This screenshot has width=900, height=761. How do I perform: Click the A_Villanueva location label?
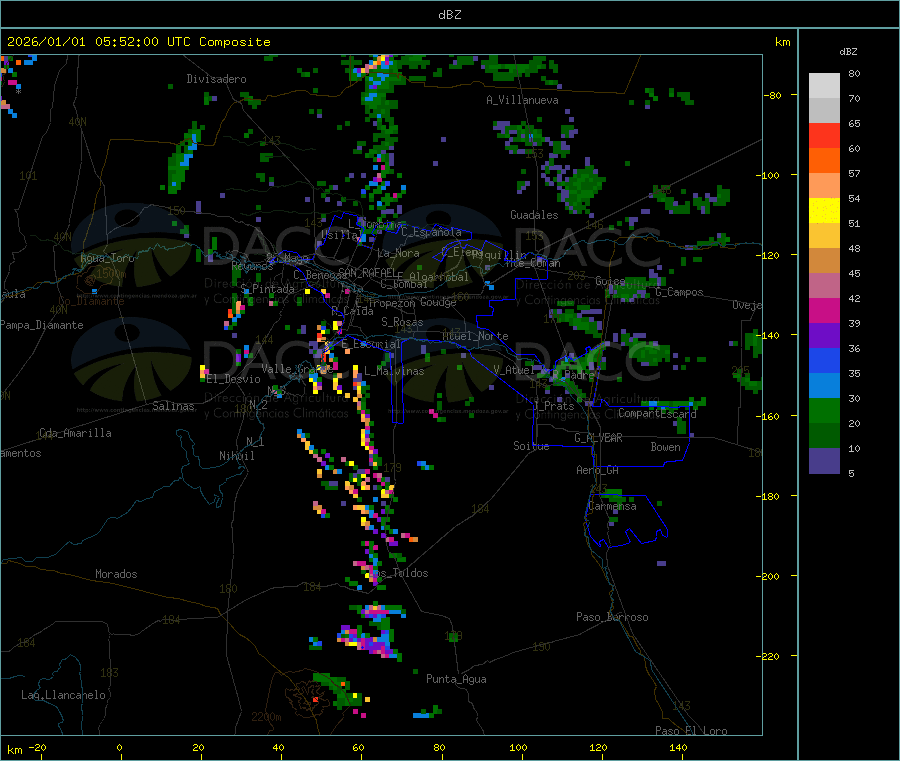pyautogui.click(x=522, y=100)
